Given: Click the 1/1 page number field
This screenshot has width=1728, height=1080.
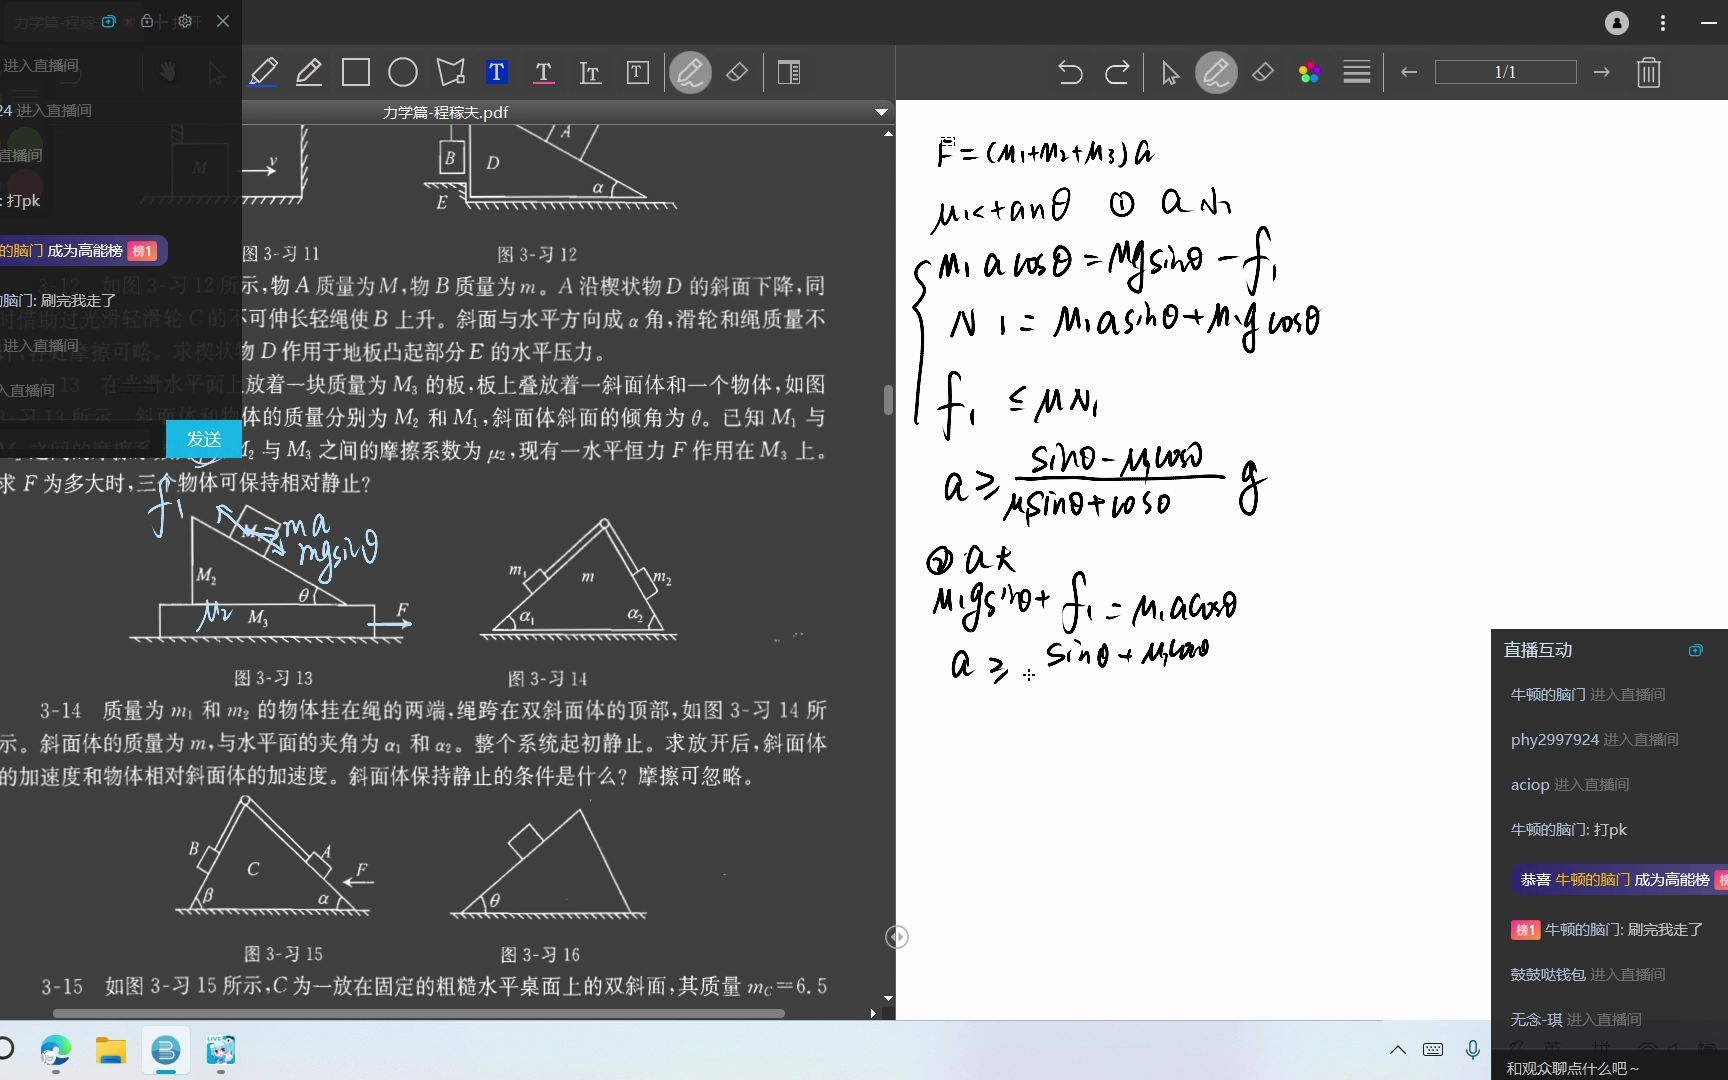Looking at the screenshot, I should click(1505, 72).
